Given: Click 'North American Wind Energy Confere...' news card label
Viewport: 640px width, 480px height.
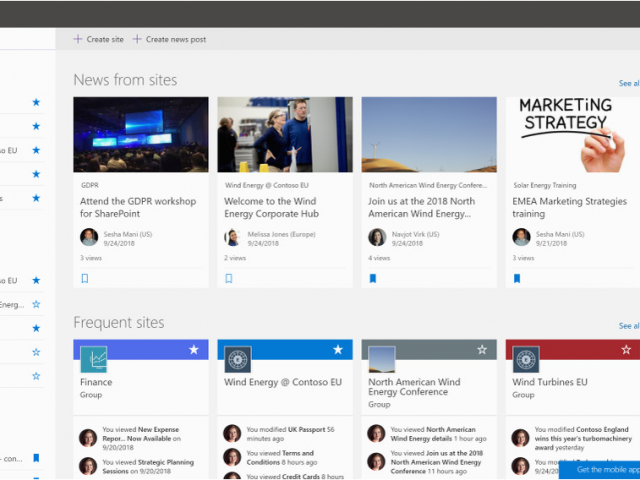Looking at the screenshot, I should pos(428,185).
